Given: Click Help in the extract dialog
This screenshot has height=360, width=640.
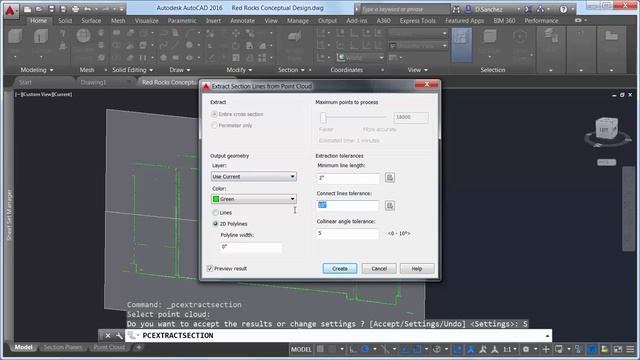Looking at the screenshot, I should (417, 269).
